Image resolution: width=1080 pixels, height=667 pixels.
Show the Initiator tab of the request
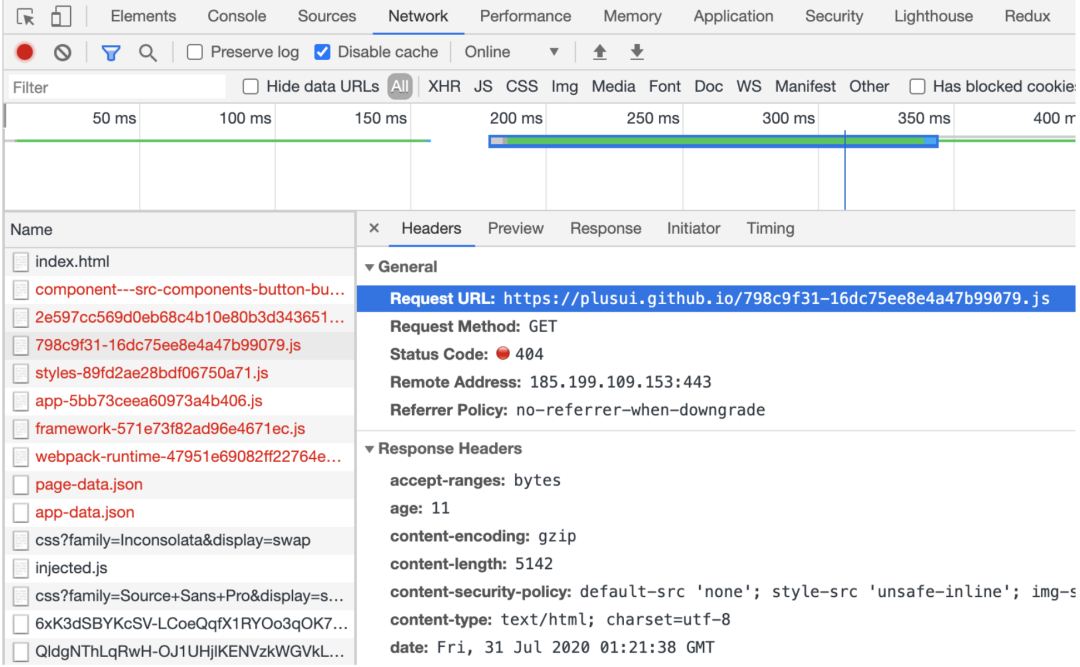pyautogui.click(x=694, y=228)
